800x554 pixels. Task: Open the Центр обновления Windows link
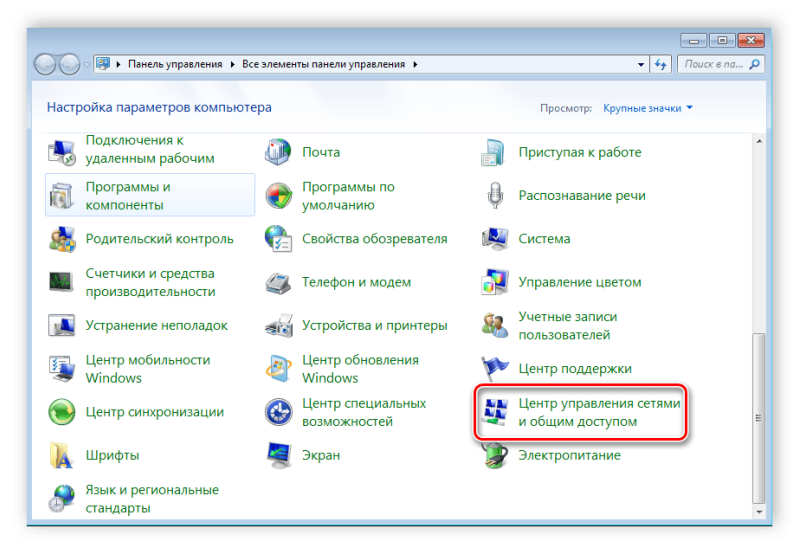click(x=360, y=369)
